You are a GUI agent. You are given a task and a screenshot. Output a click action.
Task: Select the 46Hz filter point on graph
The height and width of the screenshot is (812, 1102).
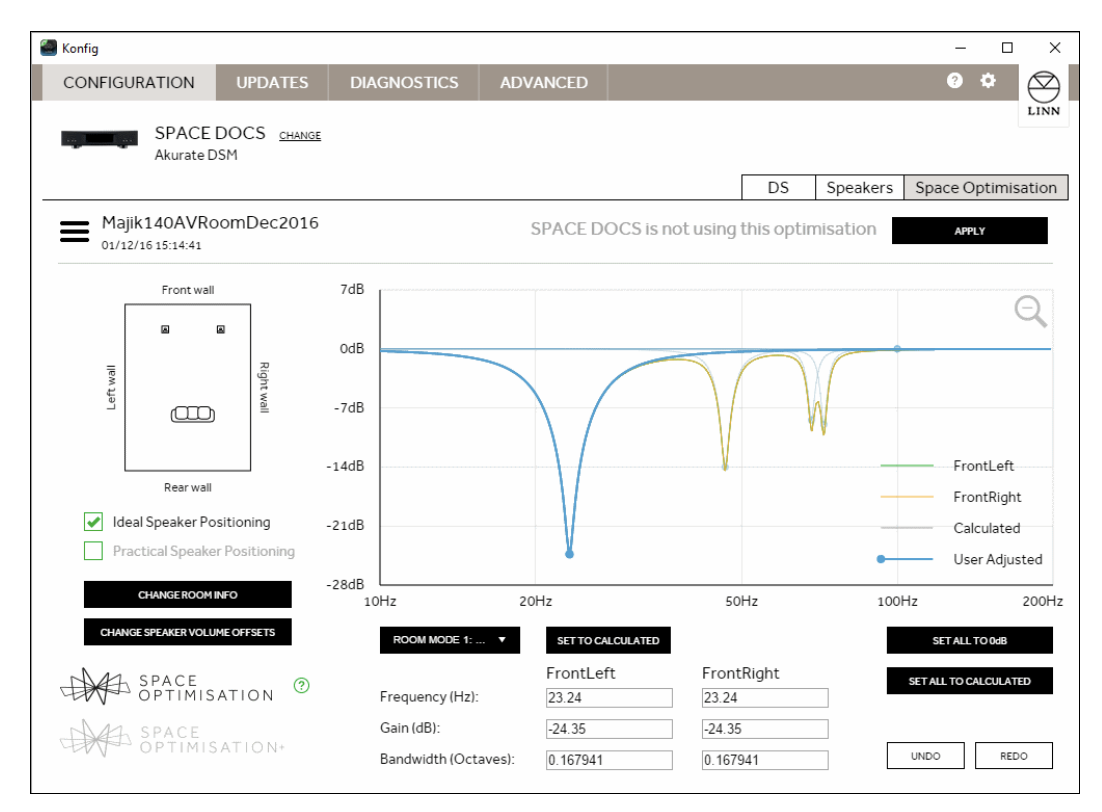click(x=725, y=467)
